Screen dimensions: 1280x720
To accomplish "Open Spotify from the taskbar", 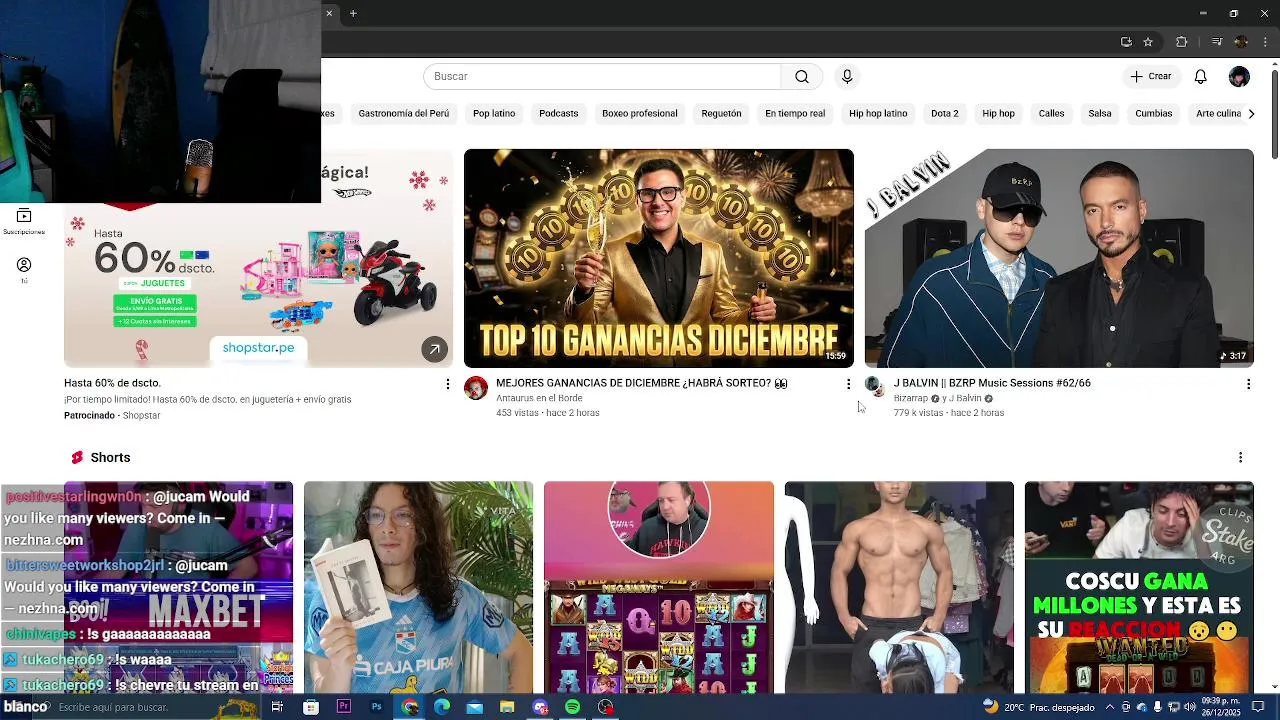I will coord(572,707).
